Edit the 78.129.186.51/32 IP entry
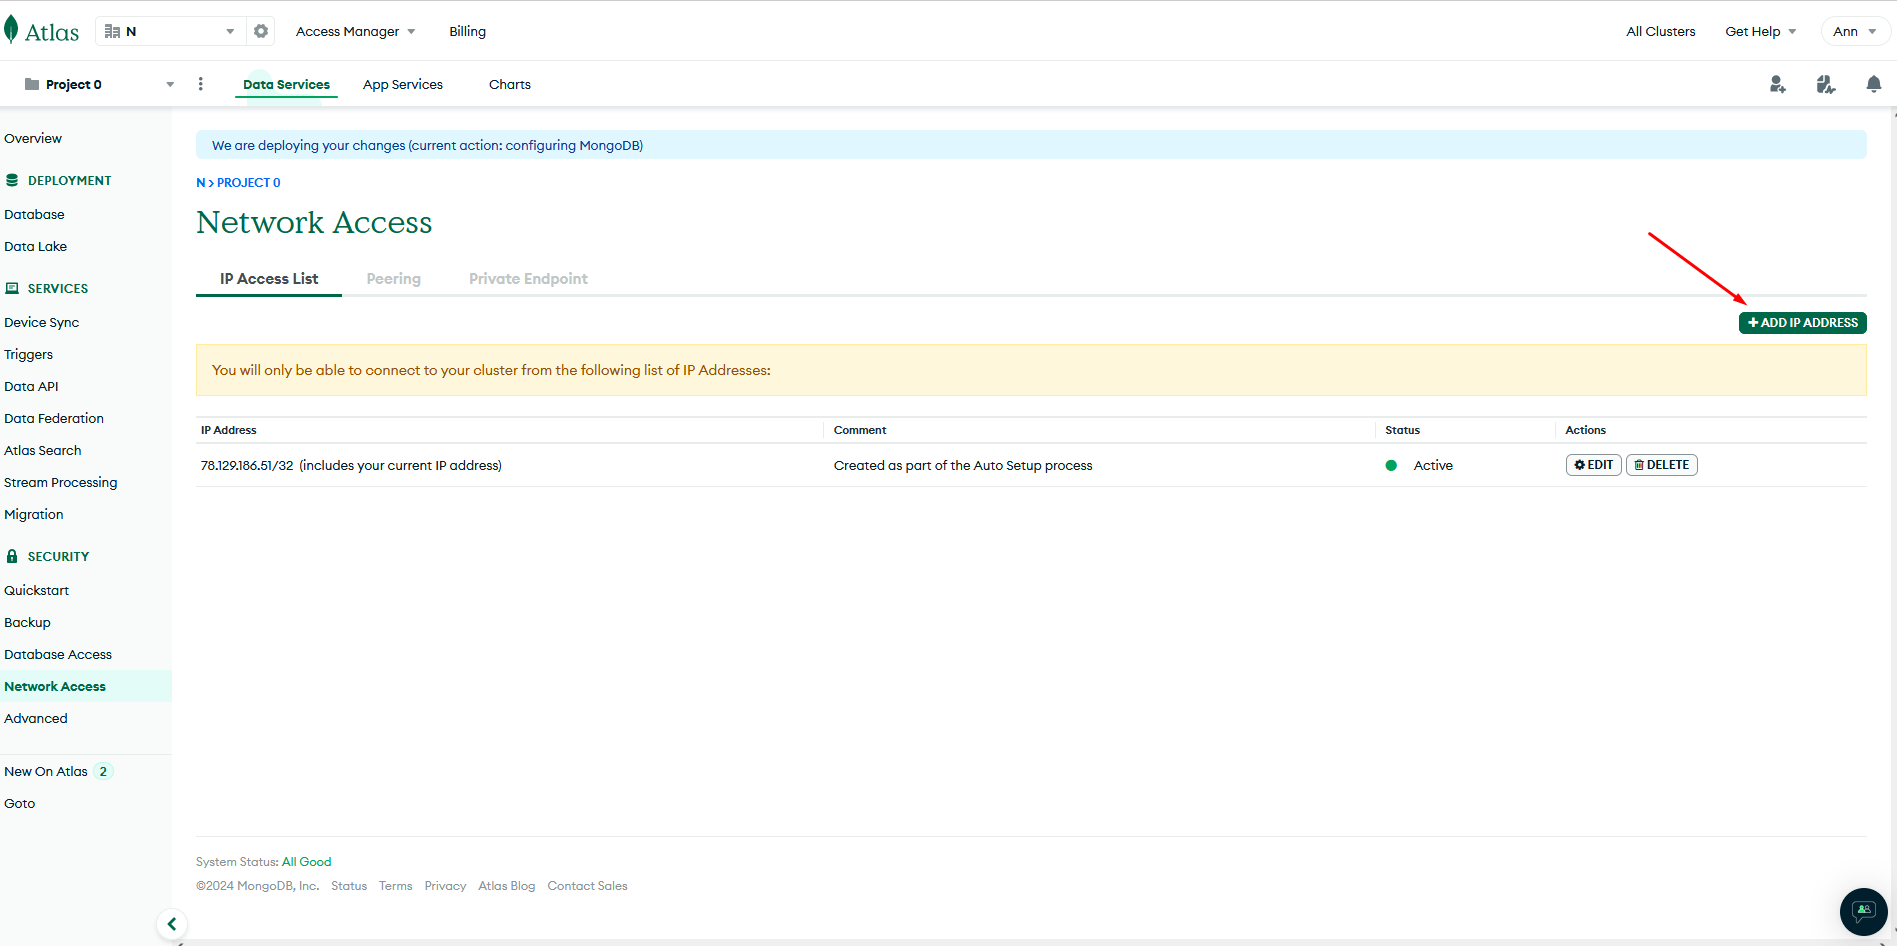Image resolution: width=1897 pixels, height=946 pixels. point(1593,465)
